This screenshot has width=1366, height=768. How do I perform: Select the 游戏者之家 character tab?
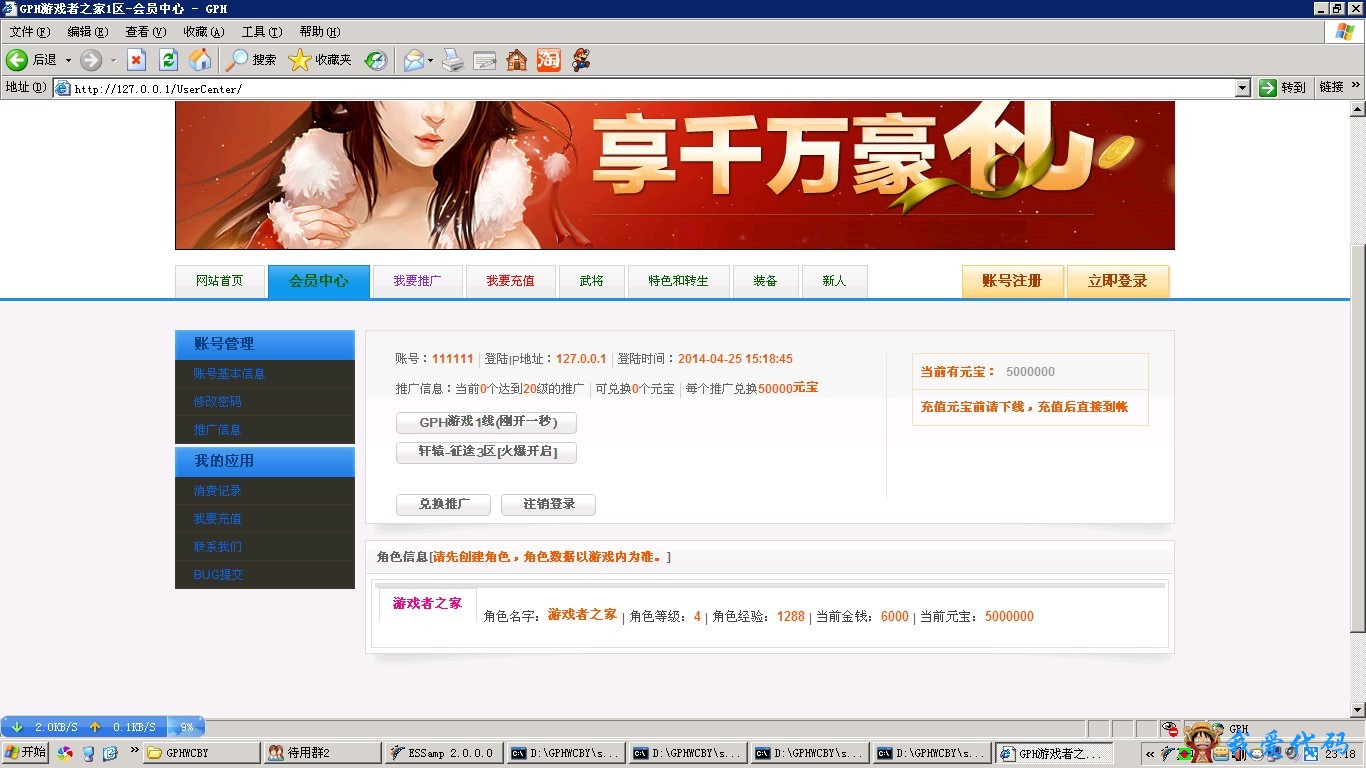(428, 604)
